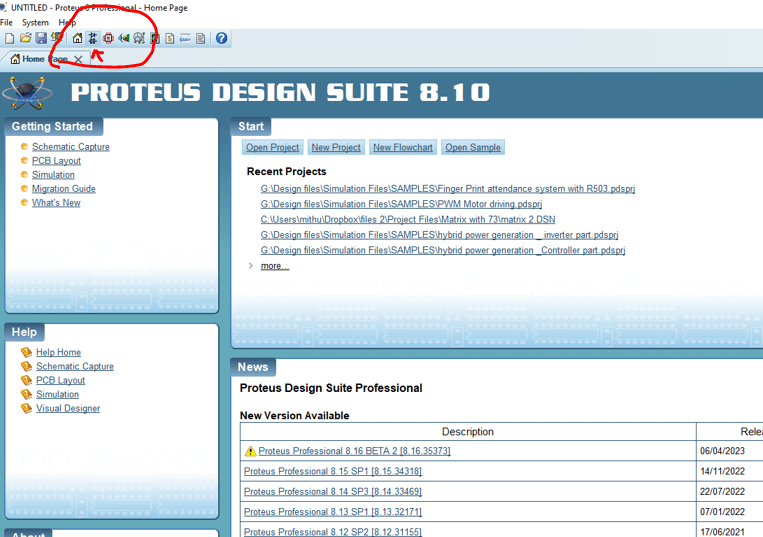Image resolution: width=763 pixels, height=537 pixels.
Task: Open Schematic Capture from the toolbar icon
Action: [x=93, y=38]
